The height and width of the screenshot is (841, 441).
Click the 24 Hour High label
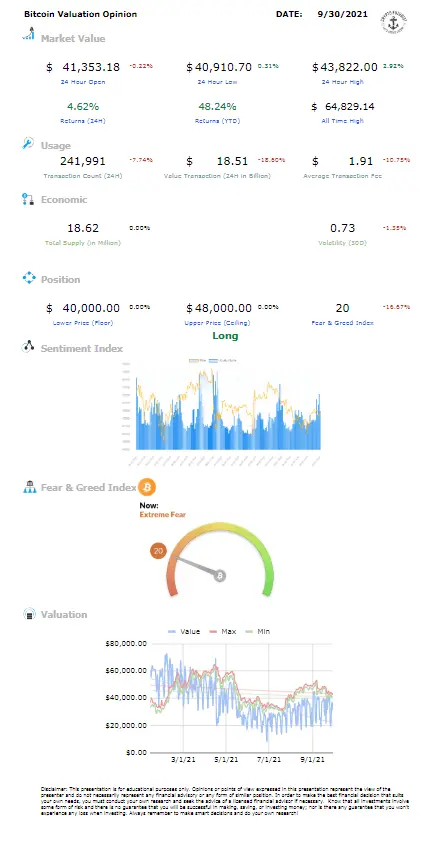pos(343,82)
